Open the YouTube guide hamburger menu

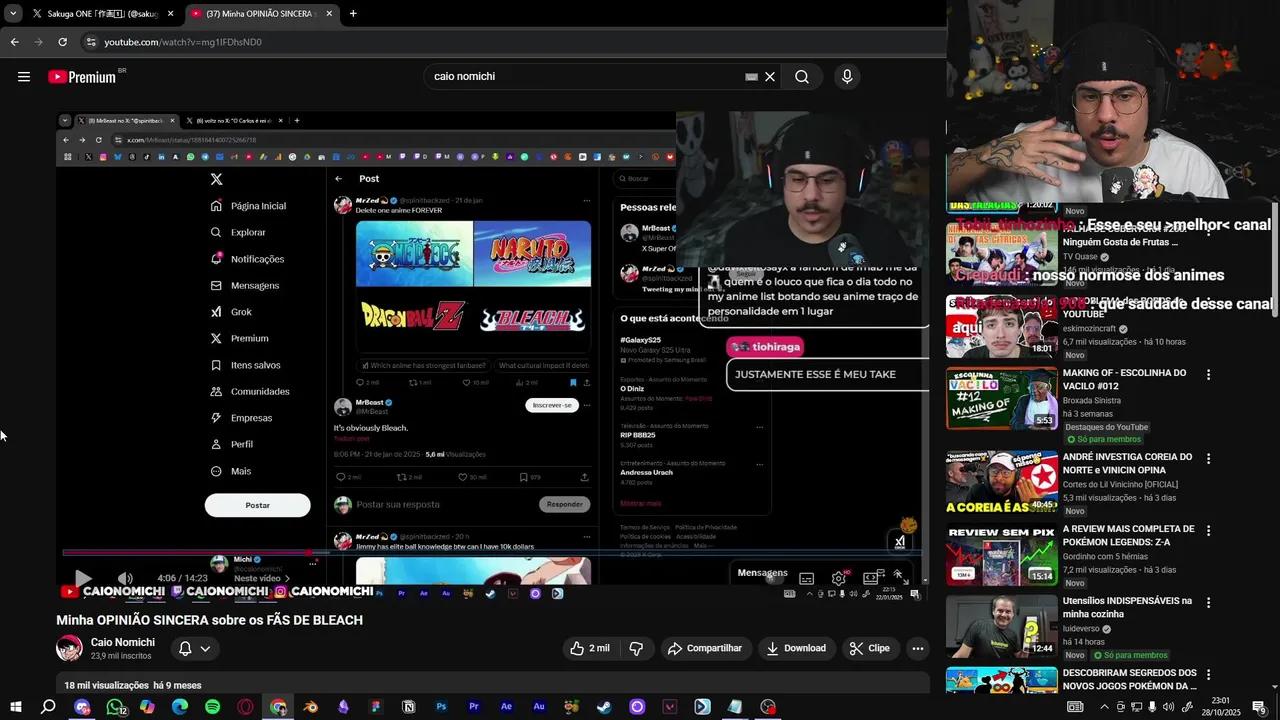[24, 77]
